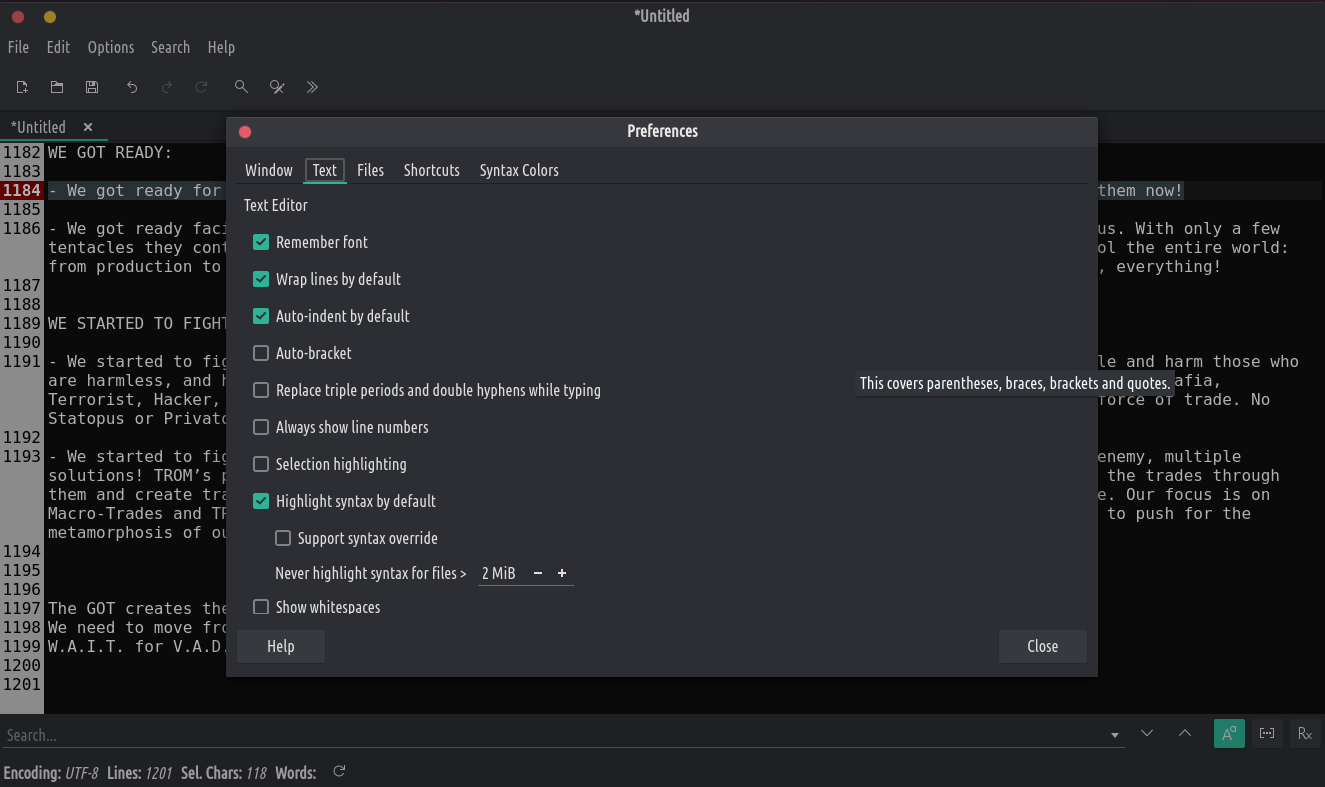Expand the toolbar overflow double-chevron

312,87
